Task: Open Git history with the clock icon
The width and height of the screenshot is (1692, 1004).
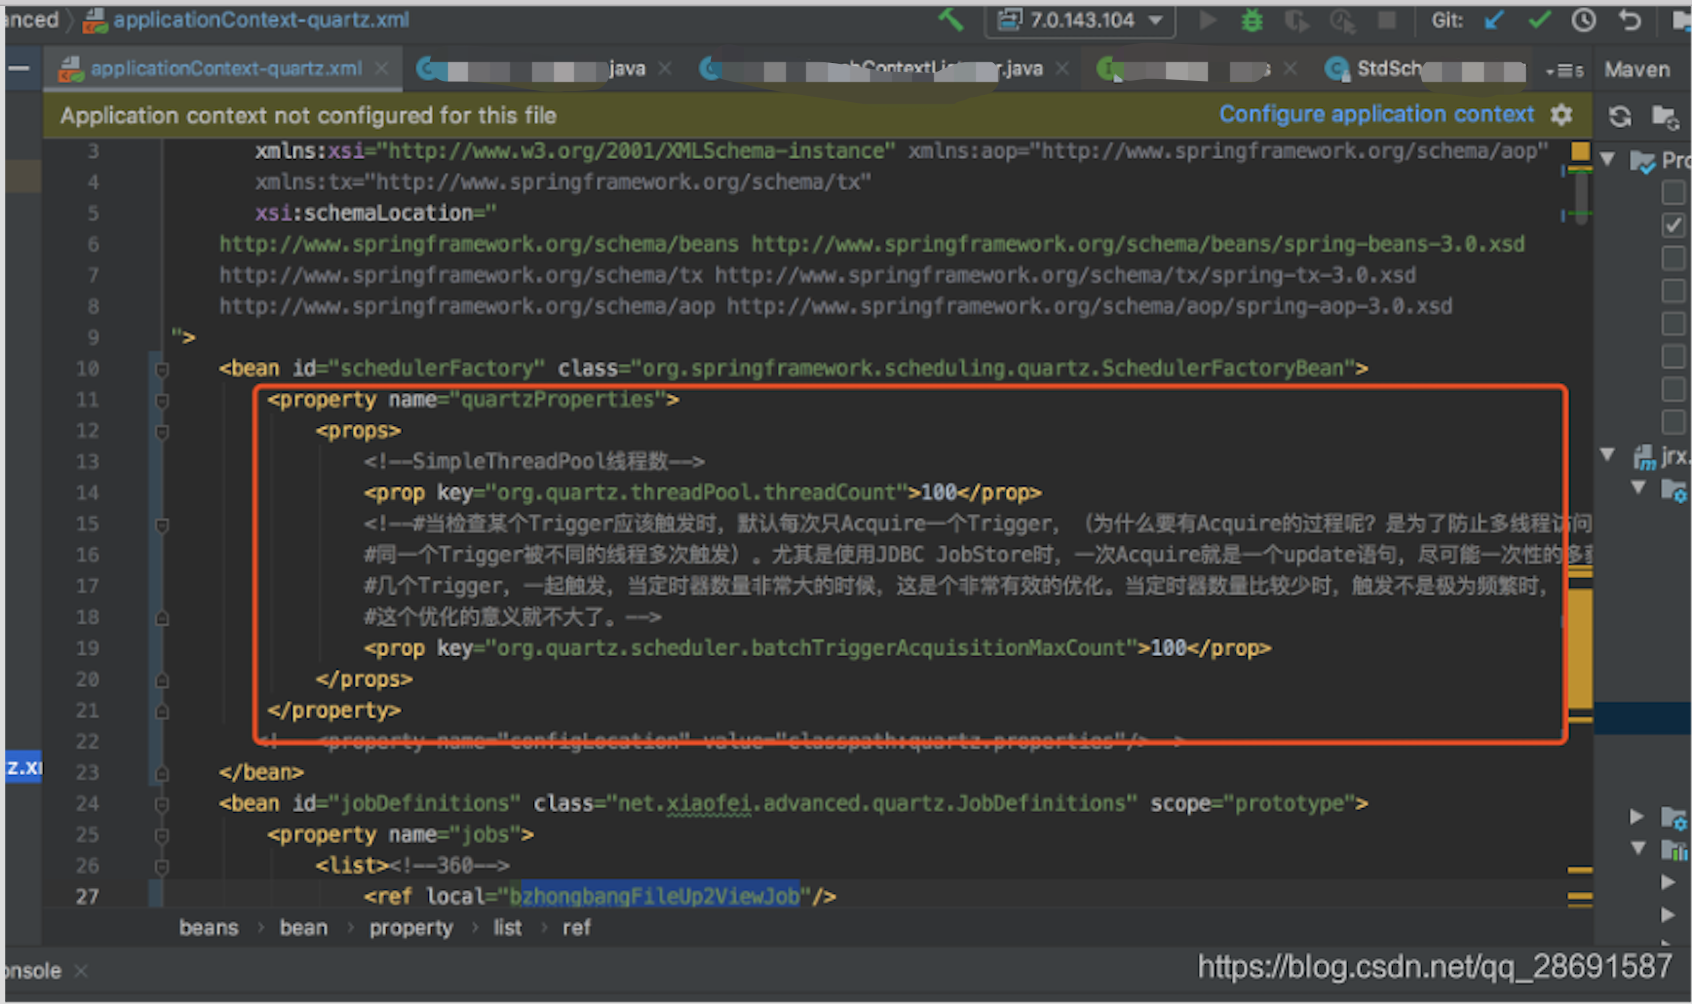Action: pyautogui.click(x=1583, y=20)
